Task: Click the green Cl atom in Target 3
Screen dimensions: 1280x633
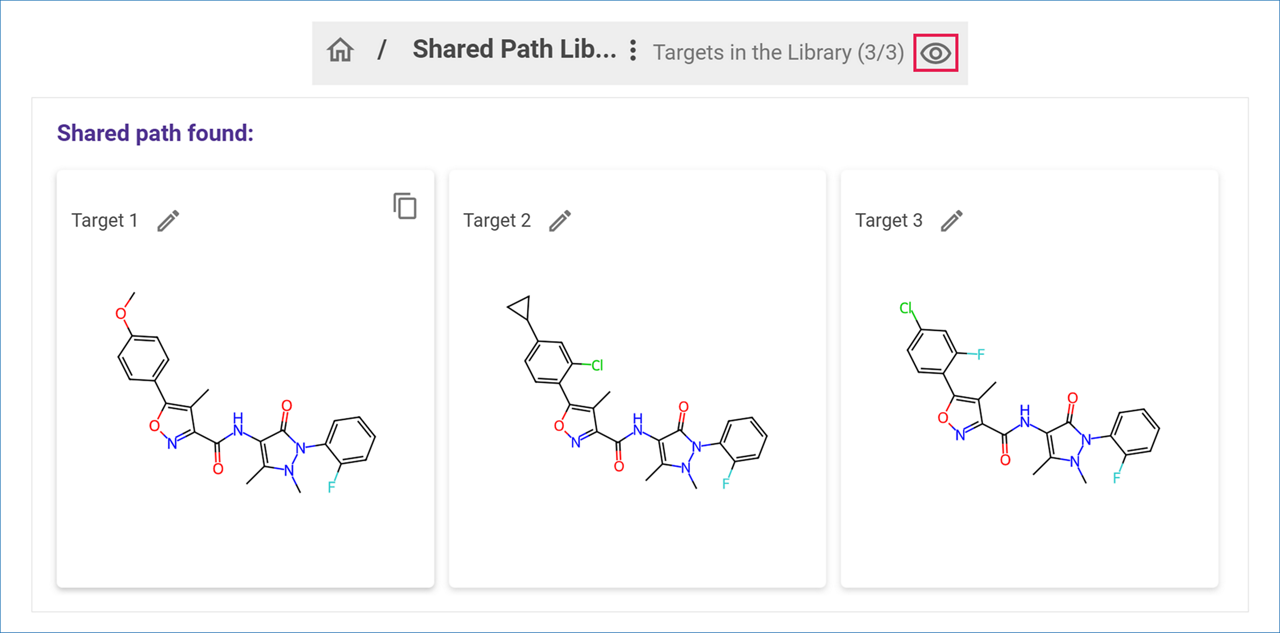Action: (907, 309)
